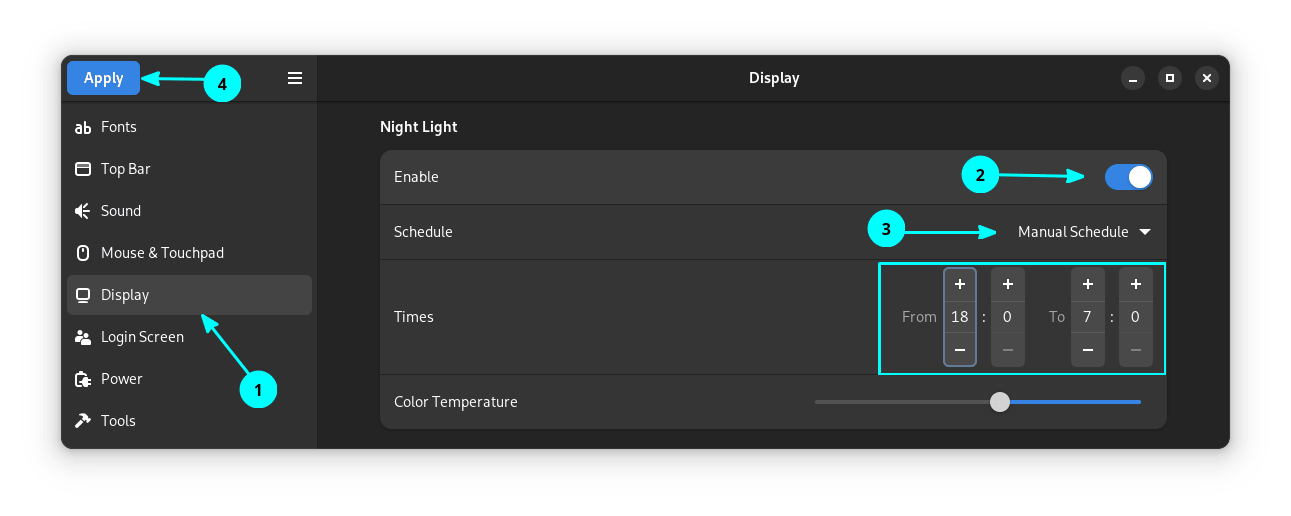The image size is (1291, 516).
Task: Click the Sound speaker icon
Action: point(83,211)
